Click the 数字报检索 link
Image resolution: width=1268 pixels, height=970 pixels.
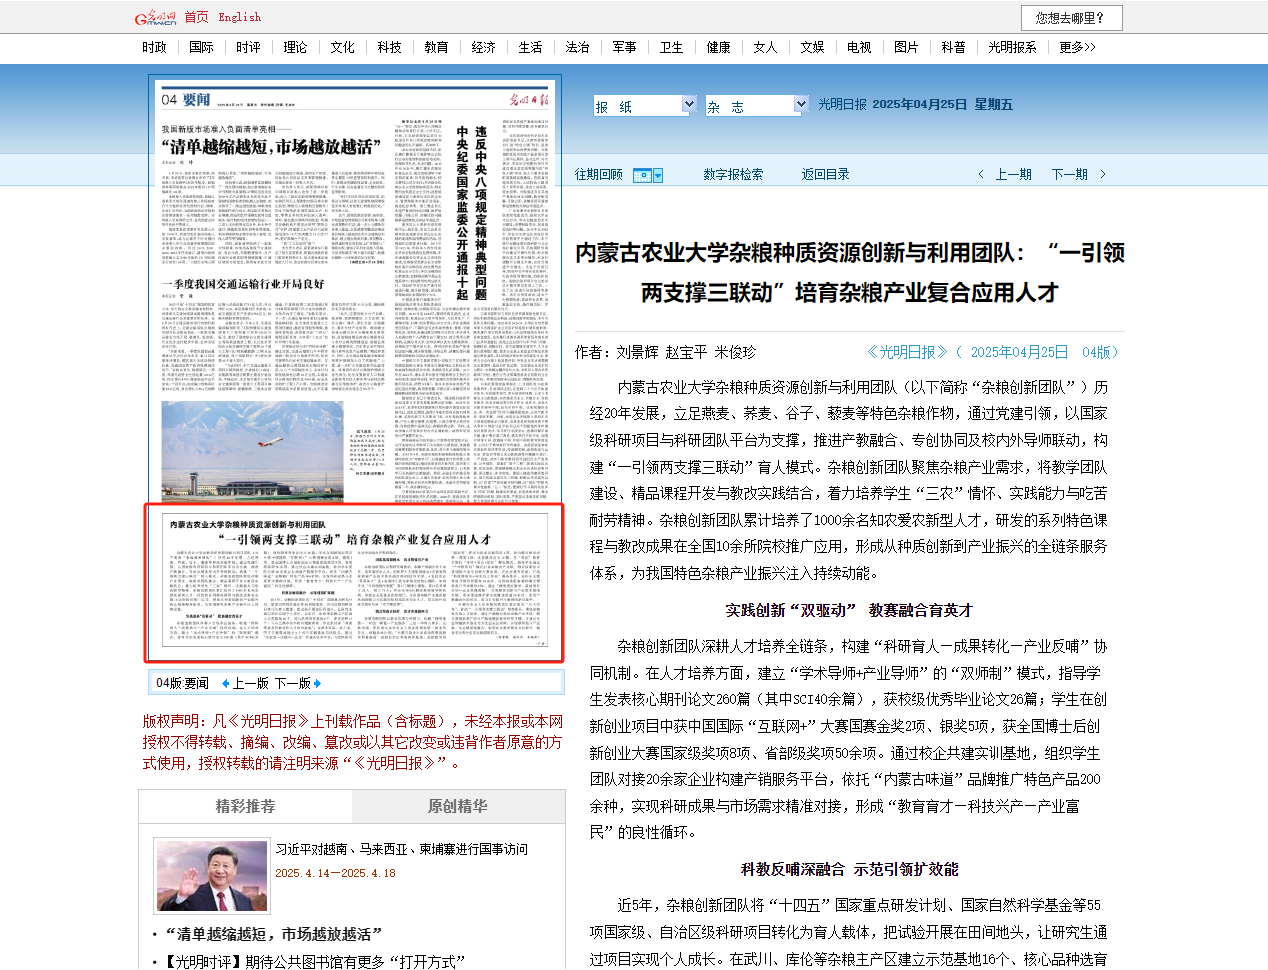732,175
